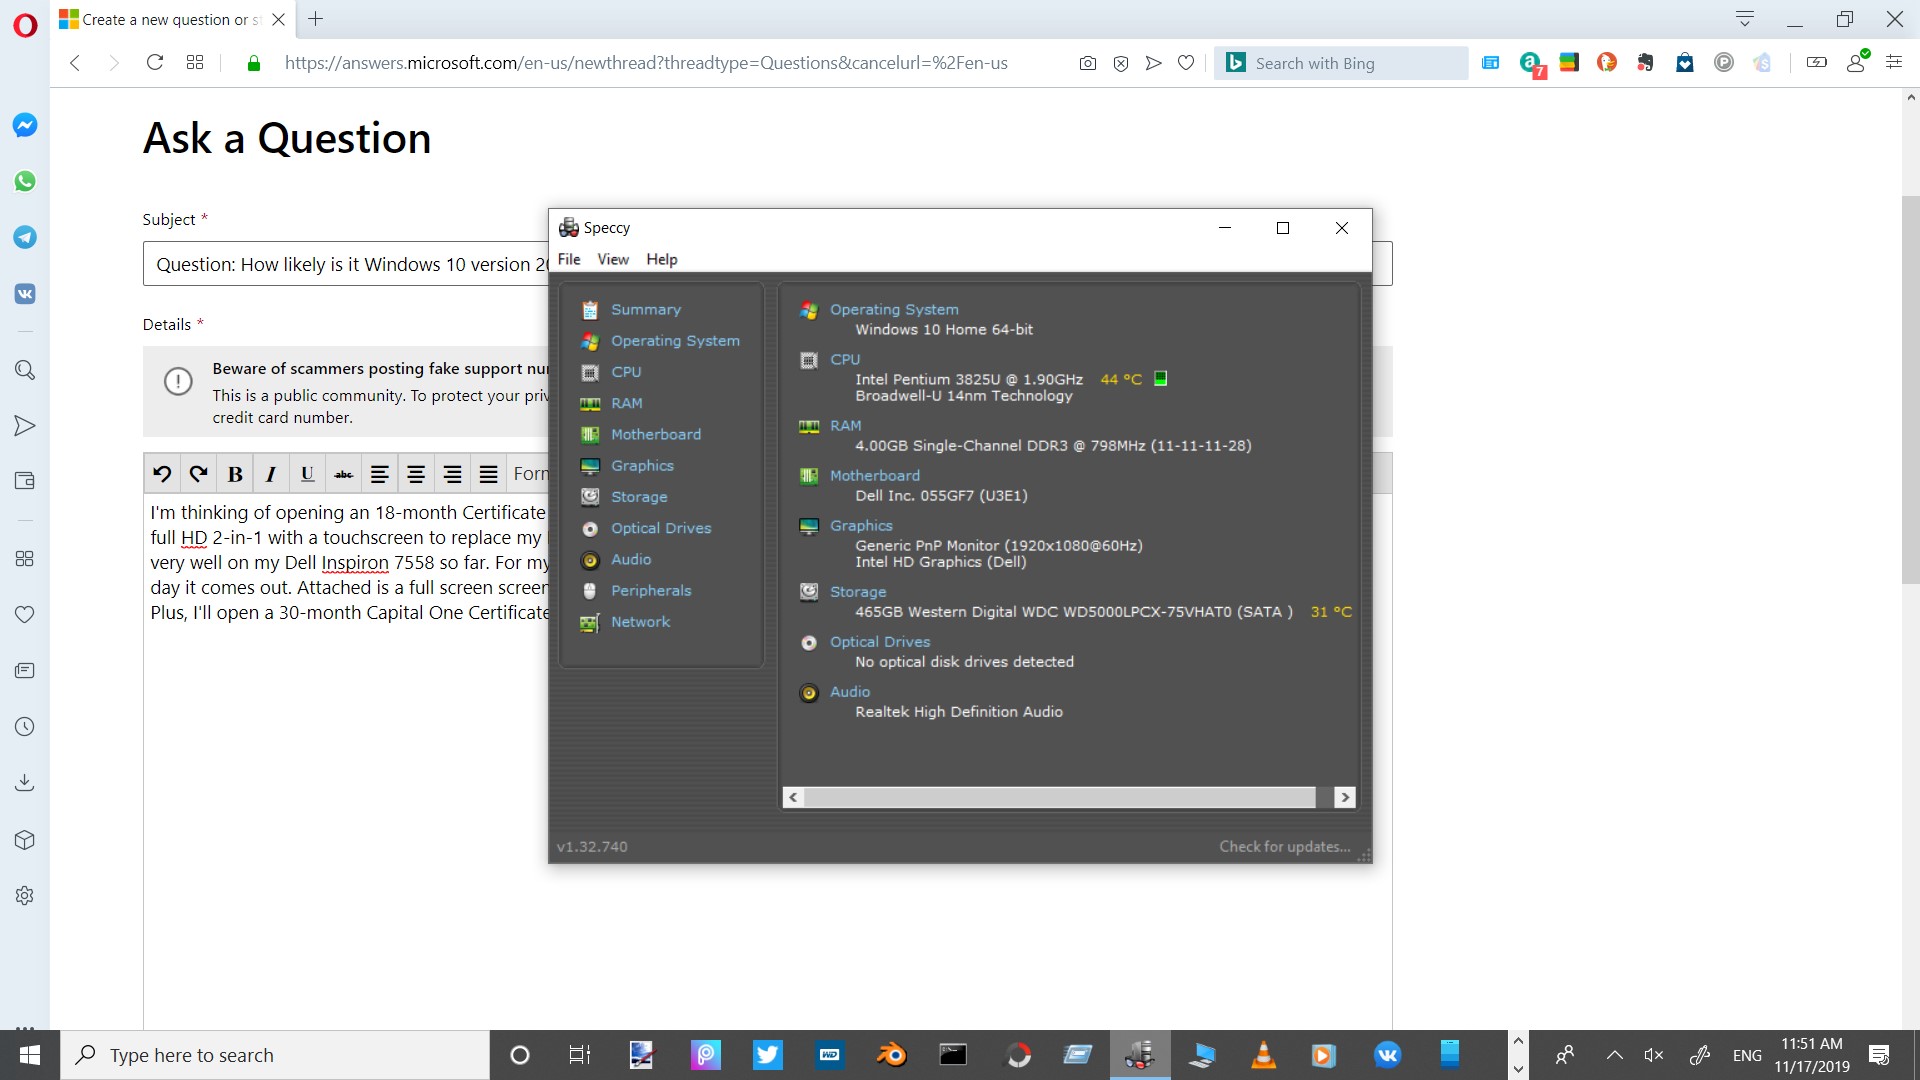Open Task View on taskbar
1920x1080 pixels.
pyautogui.click(x=580, y=1055)
